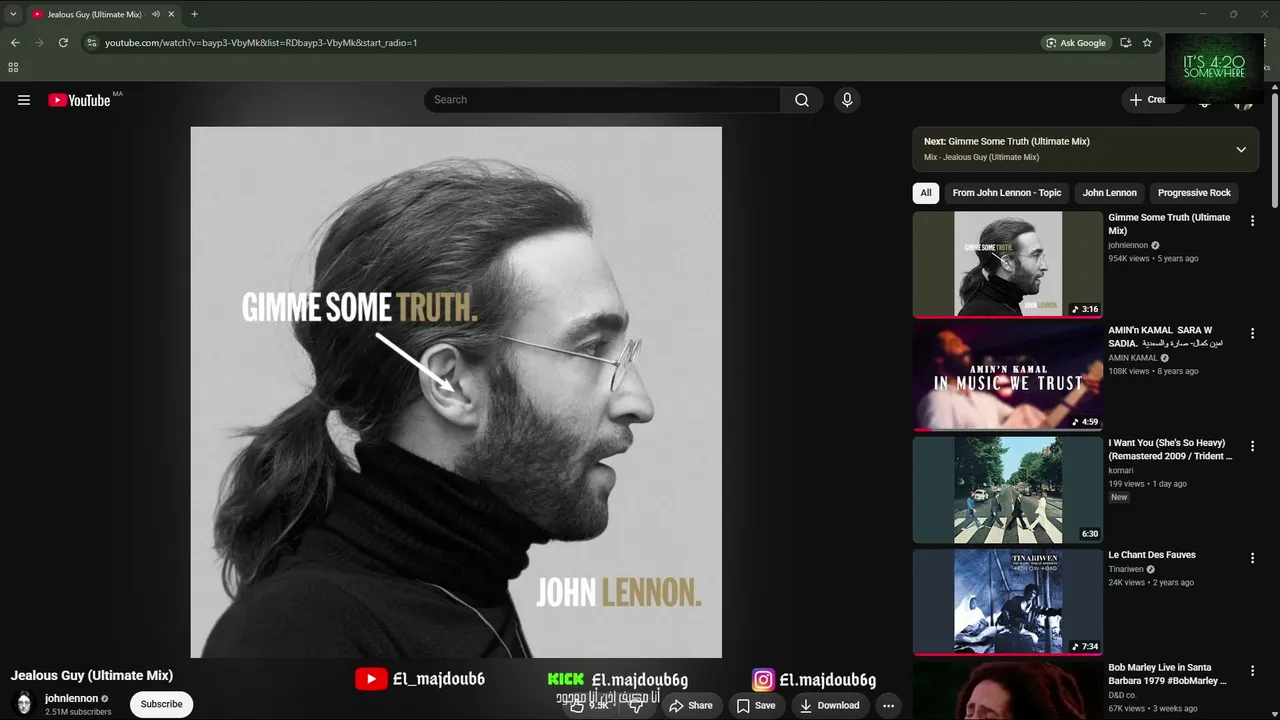The width and height of the screenshot is (1280, 720).
Task: Open Gimme Some Truth (Ultimate Mix) title
Action: tap(1169, 224)
